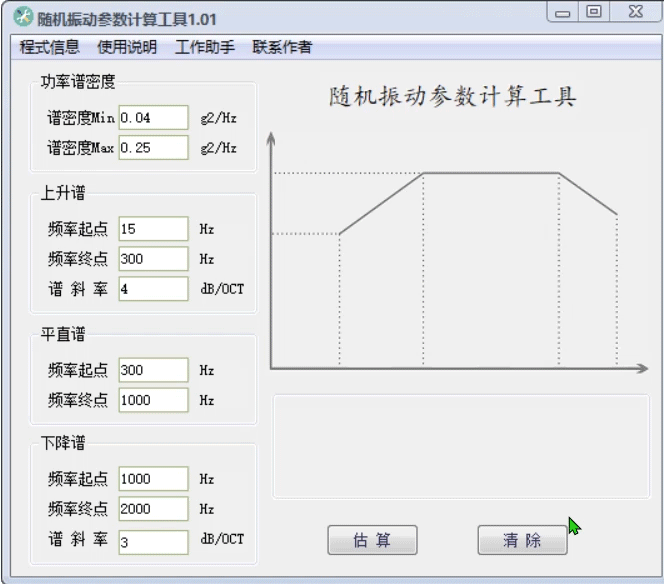This screenshot has width=664, height=584.
Task: Click the spectrum curve diagram
Action: point(459,253)
